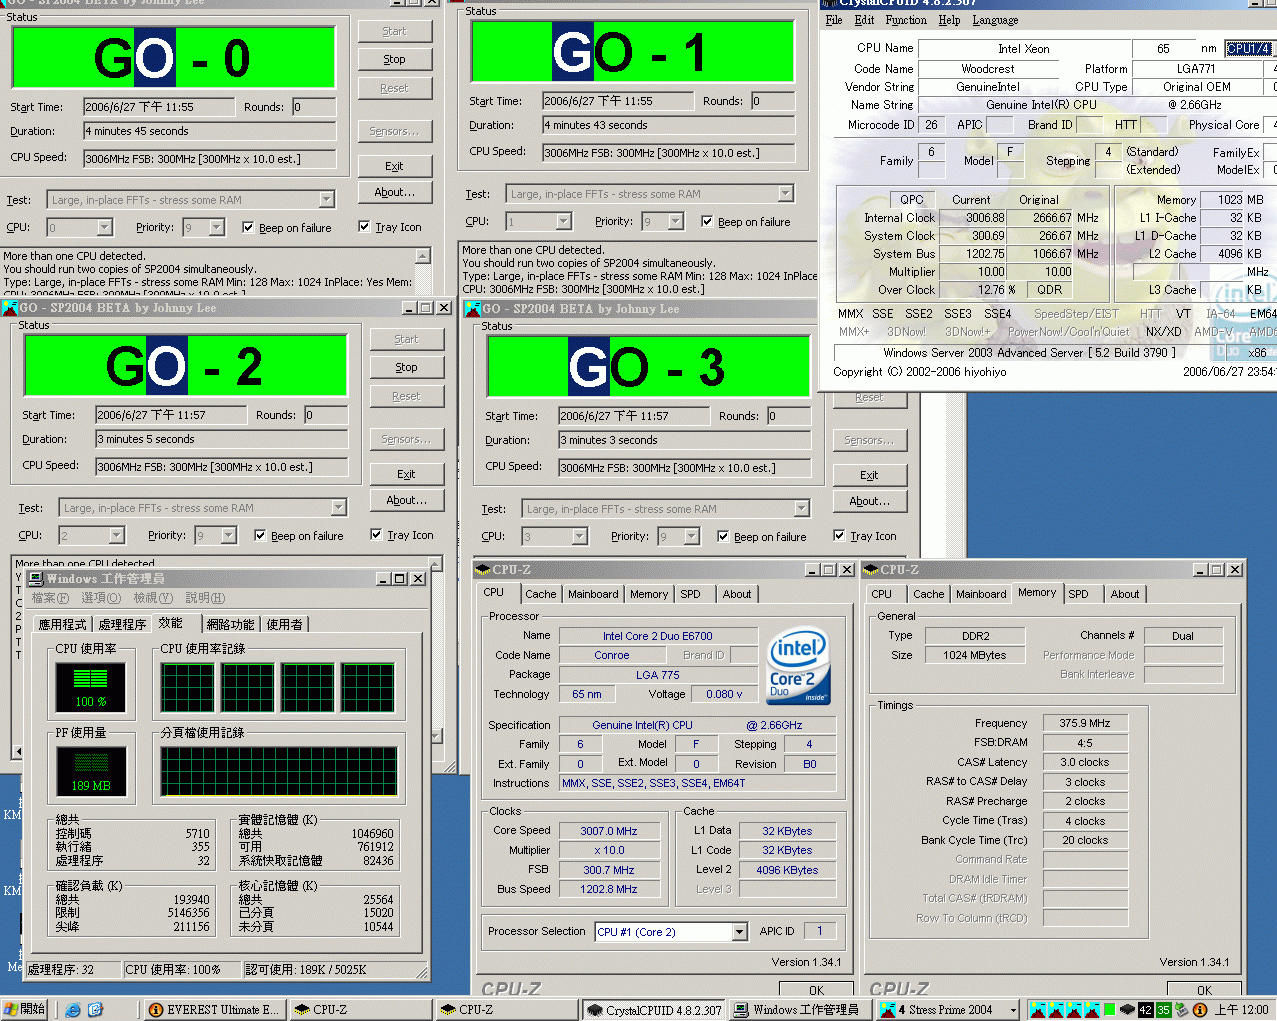
Task: Click the Intel Core 2 Duo logo in CPU-Z
Action: point(798,666)
